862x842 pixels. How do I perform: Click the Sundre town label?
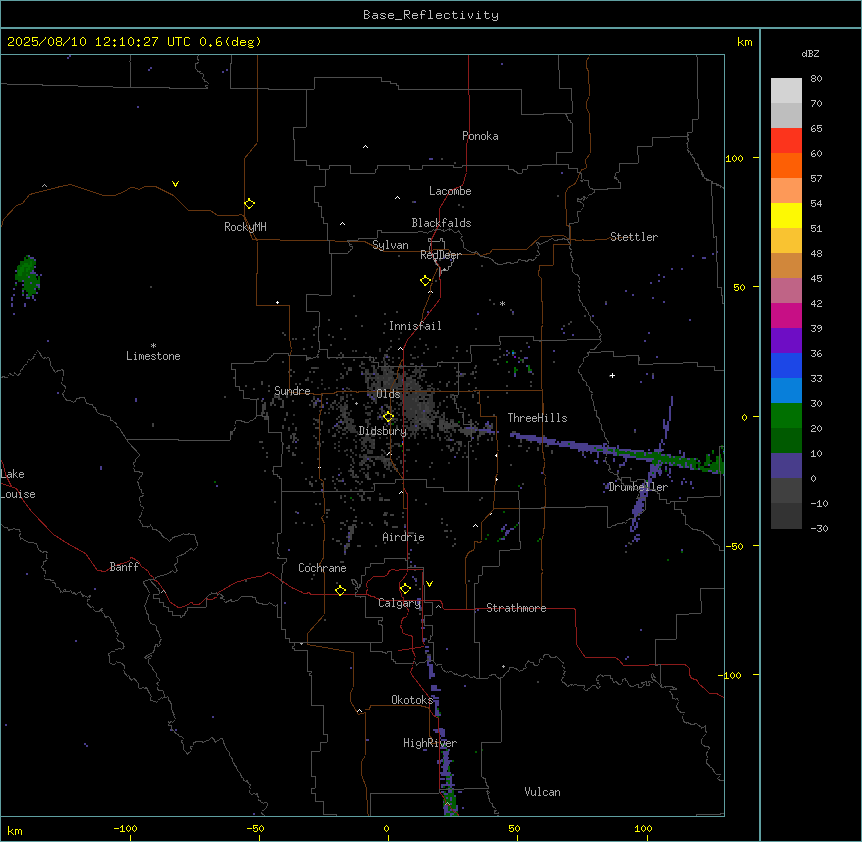tap(292, 391)
